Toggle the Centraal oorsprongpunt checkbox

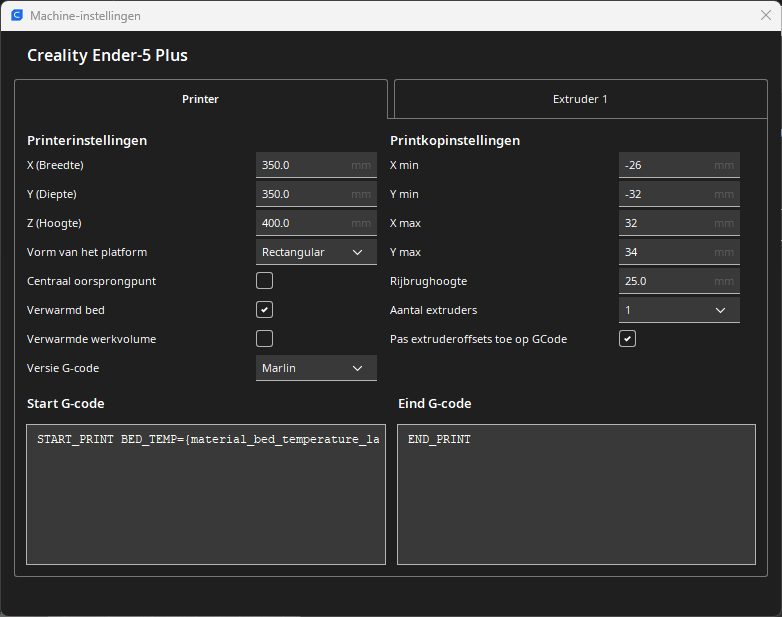coord(264,281)
